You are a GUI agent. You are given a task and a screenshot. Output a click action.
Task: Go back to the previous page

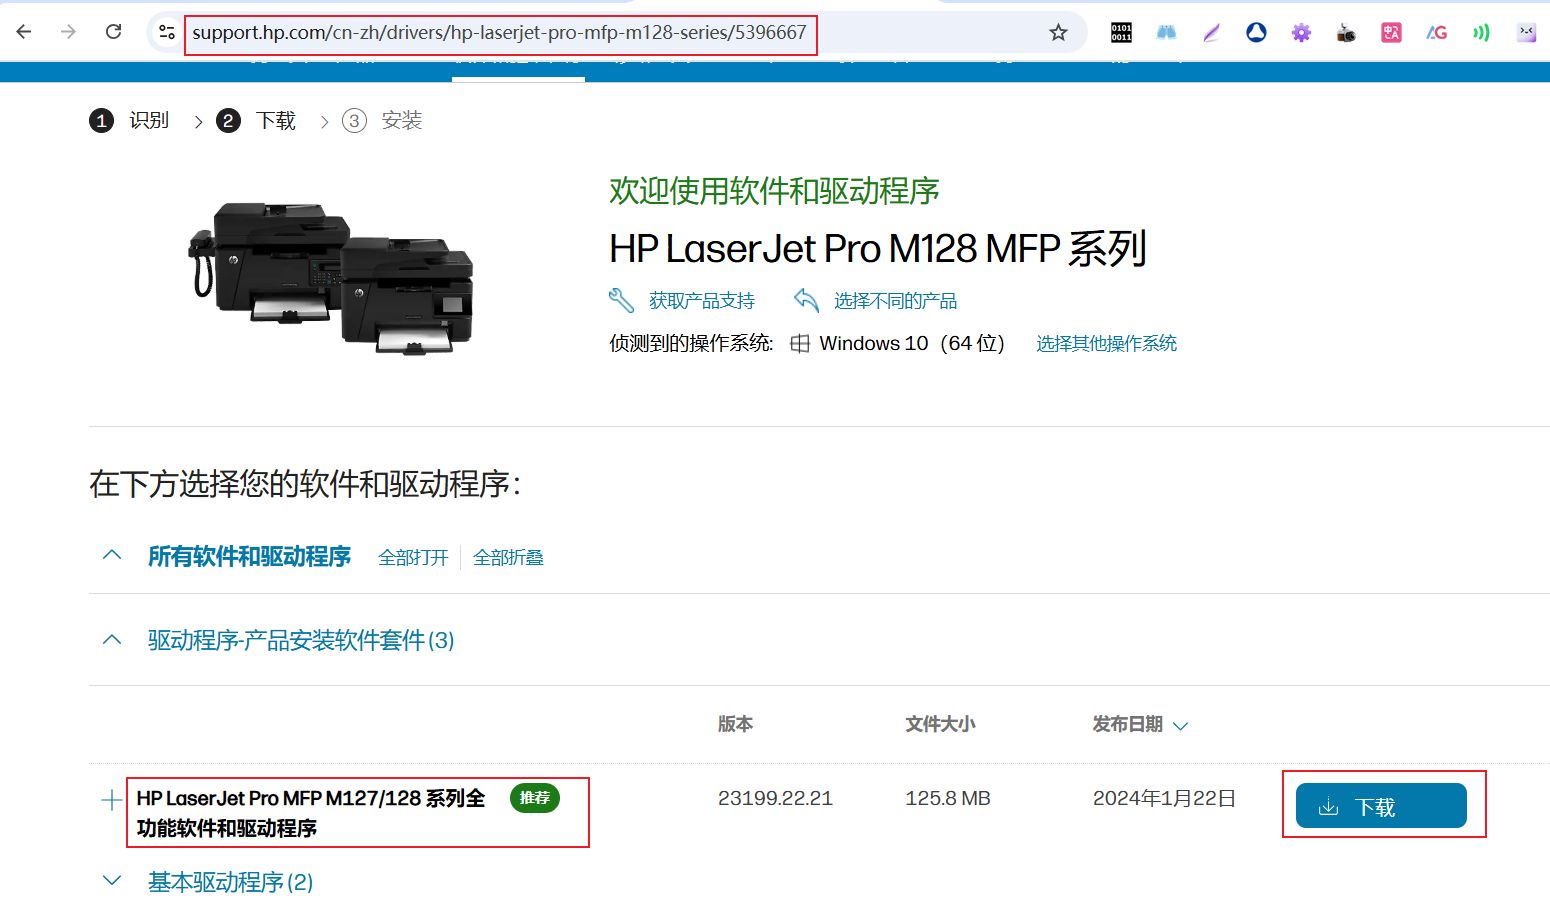(x=24, y=32)
